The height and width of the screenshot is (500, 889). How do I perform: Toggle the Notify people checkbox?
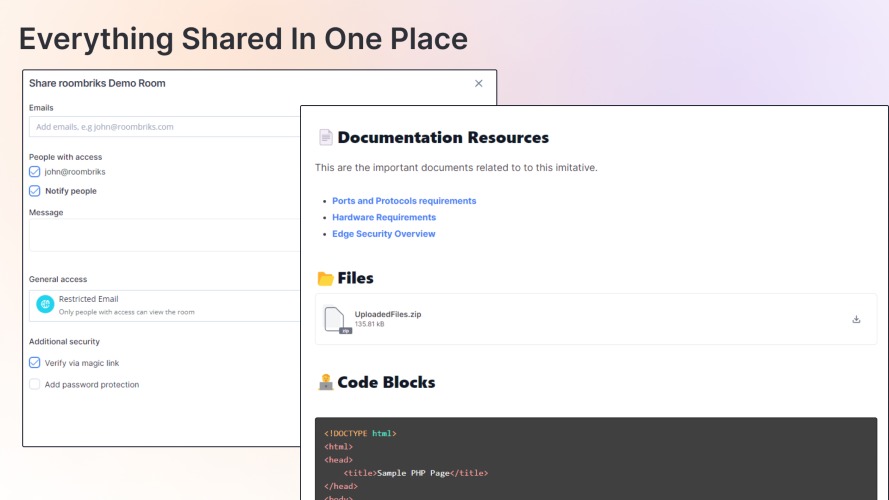coord(35,191)
